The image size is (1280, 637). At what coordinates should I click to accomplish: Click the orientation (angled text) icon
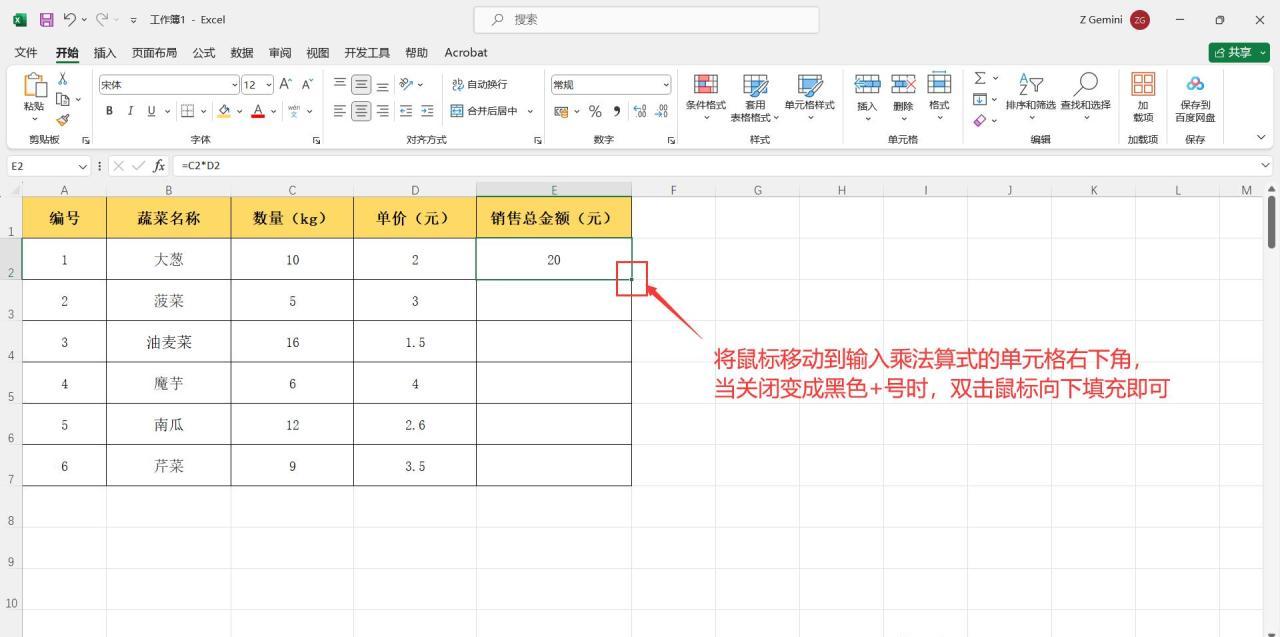(406, 85)
